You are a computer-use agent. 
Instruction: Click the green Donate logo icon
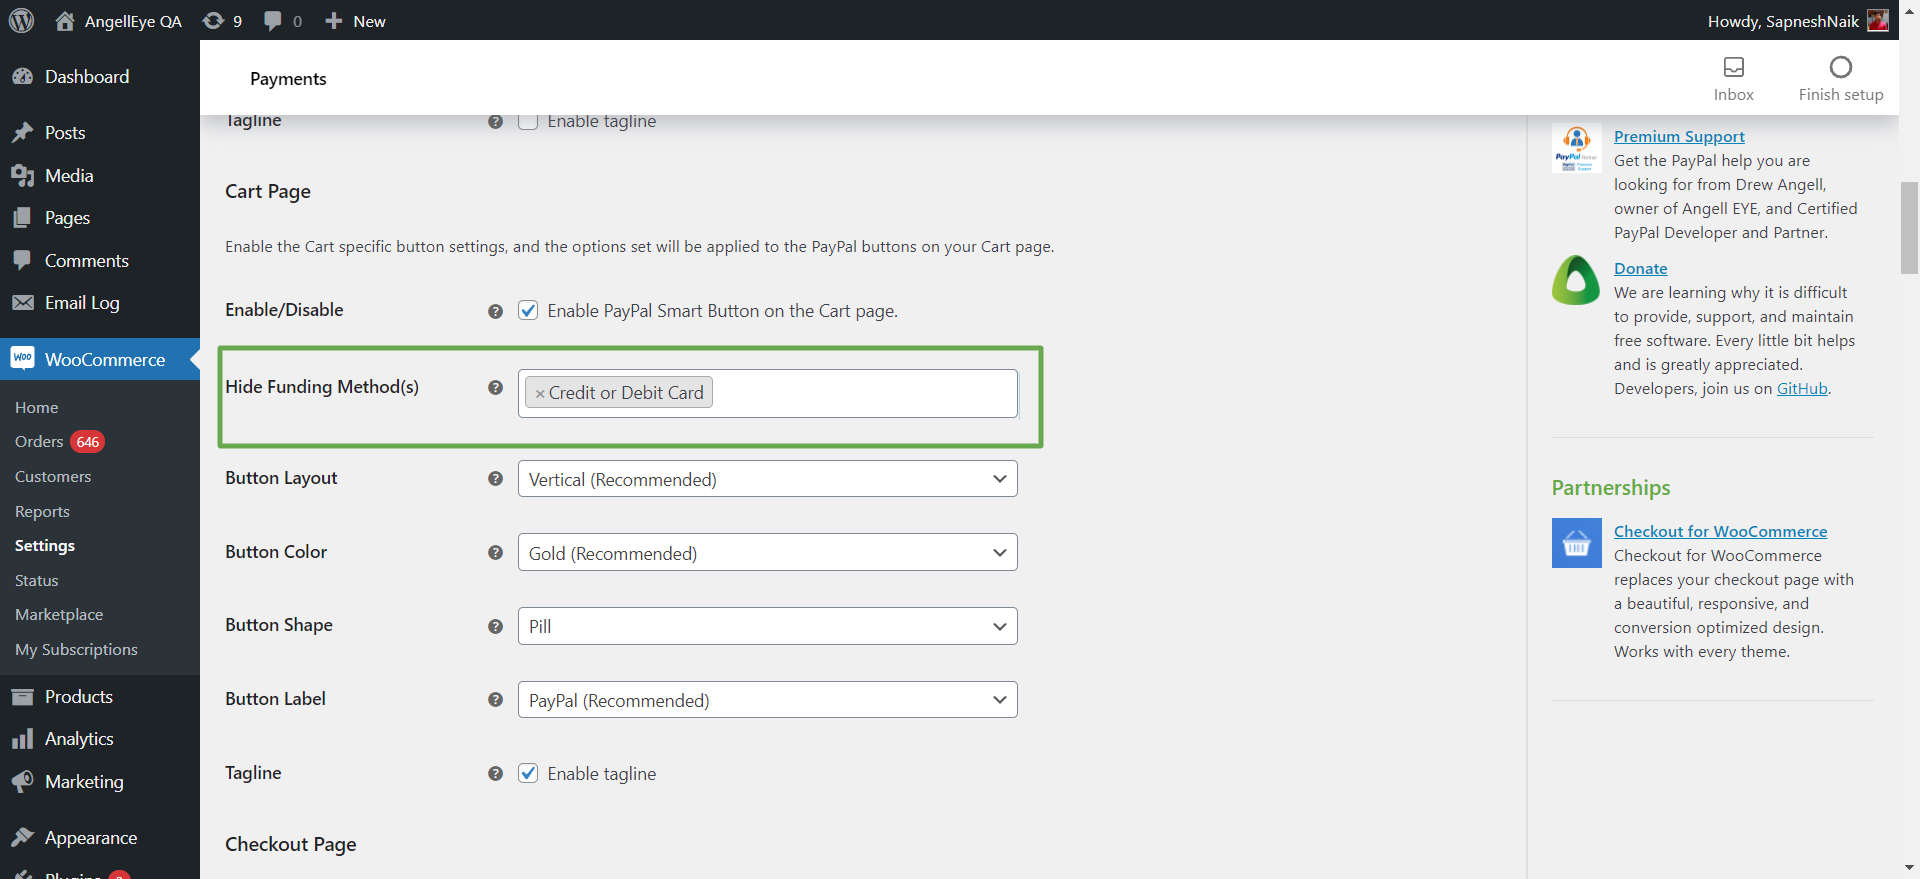1576,280
